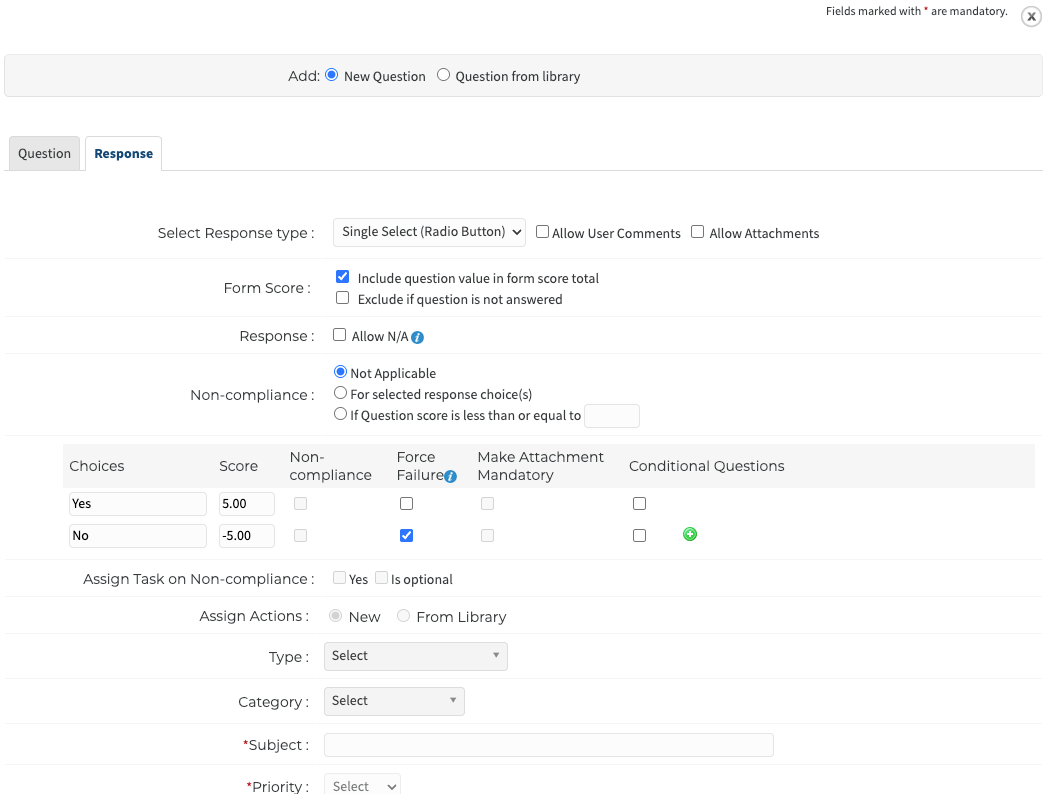1049x794 pixels.
Task: Open the Priority Select dropdown
Action: pos(363,785)
